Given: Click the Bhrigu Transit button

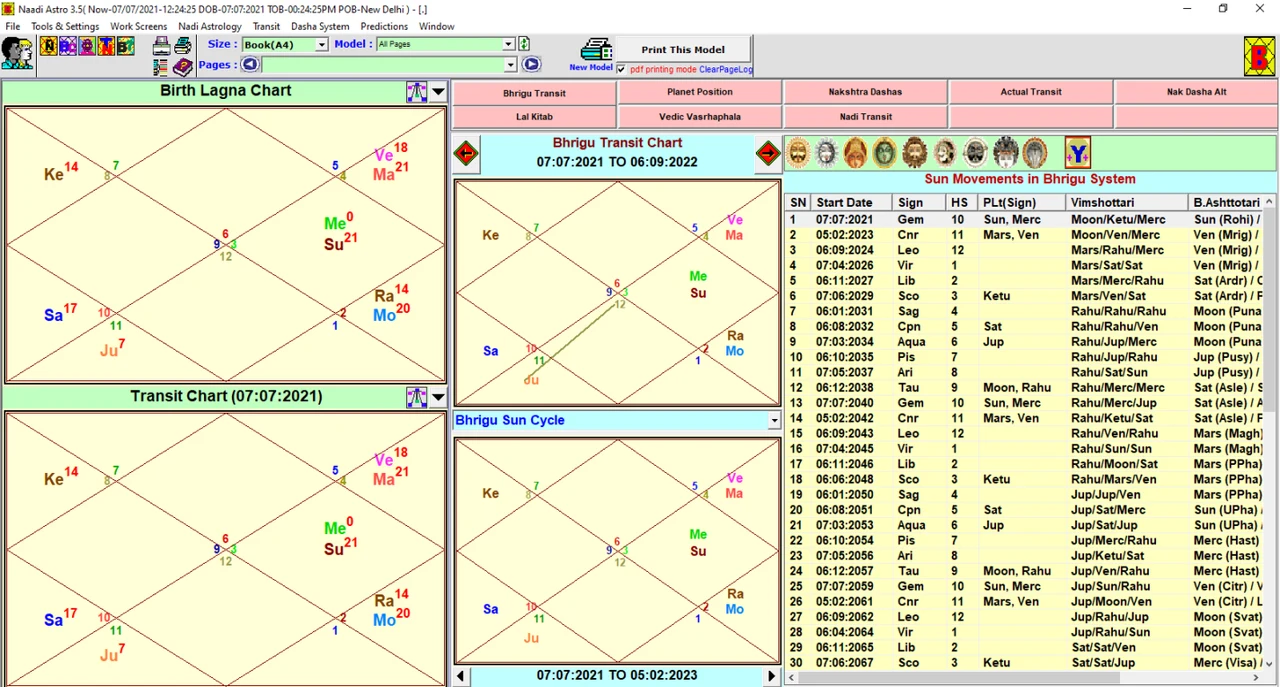Looking at the screenshot, I should pyautogui.click(x=534, y=93).
